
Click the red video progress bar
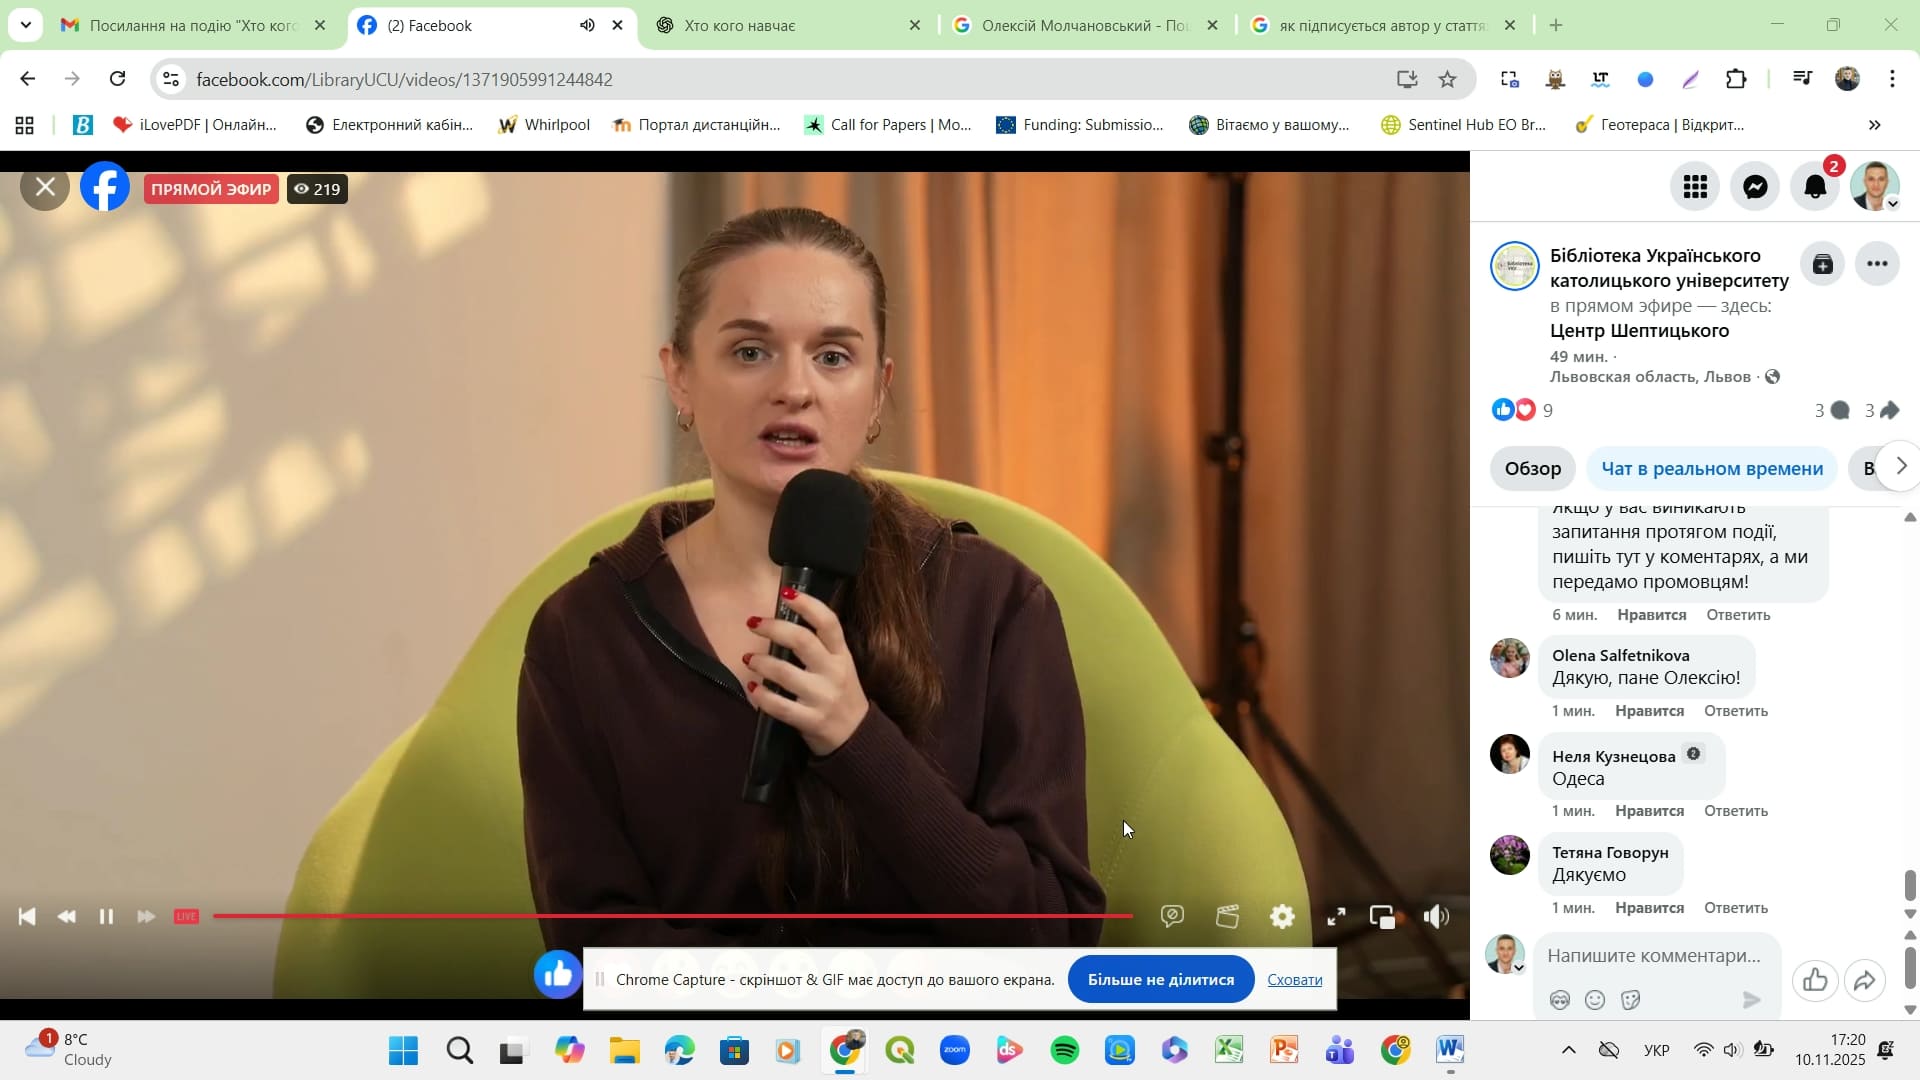pos(670,916)
